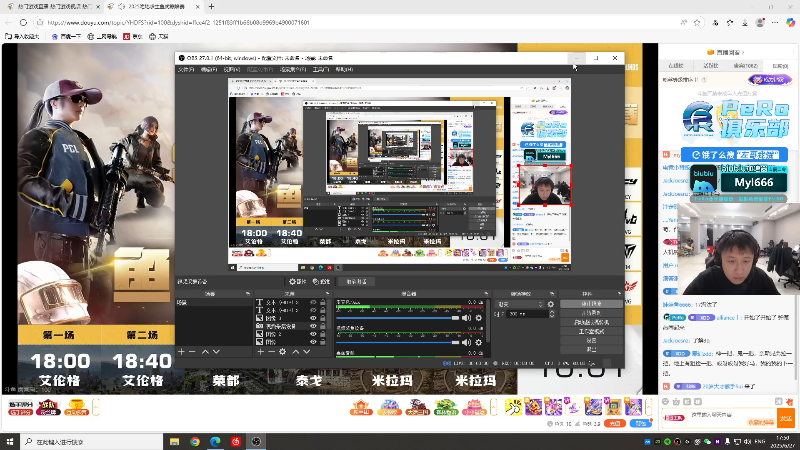This screenshot has width=800, height=450.
Task: Hide the last 图像 source with eye icon
Action: tap(313, 342)
